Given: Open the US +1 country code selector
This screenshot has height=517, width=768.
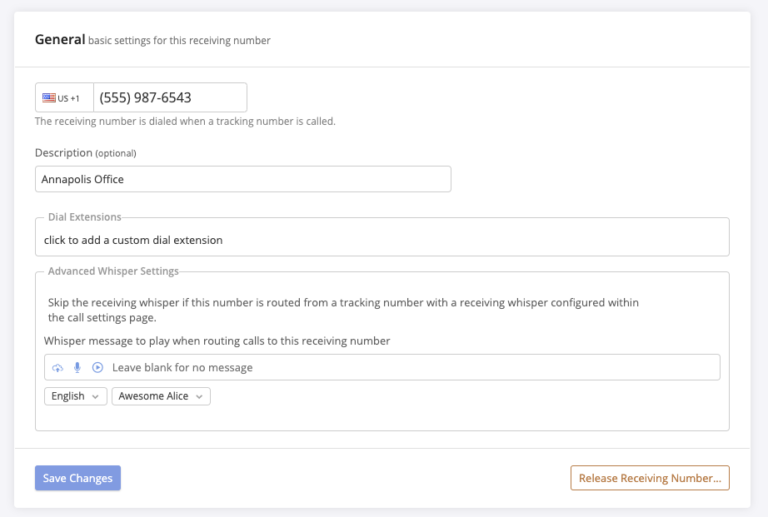Looking at the screenshot, I should (x=65, y=98).
